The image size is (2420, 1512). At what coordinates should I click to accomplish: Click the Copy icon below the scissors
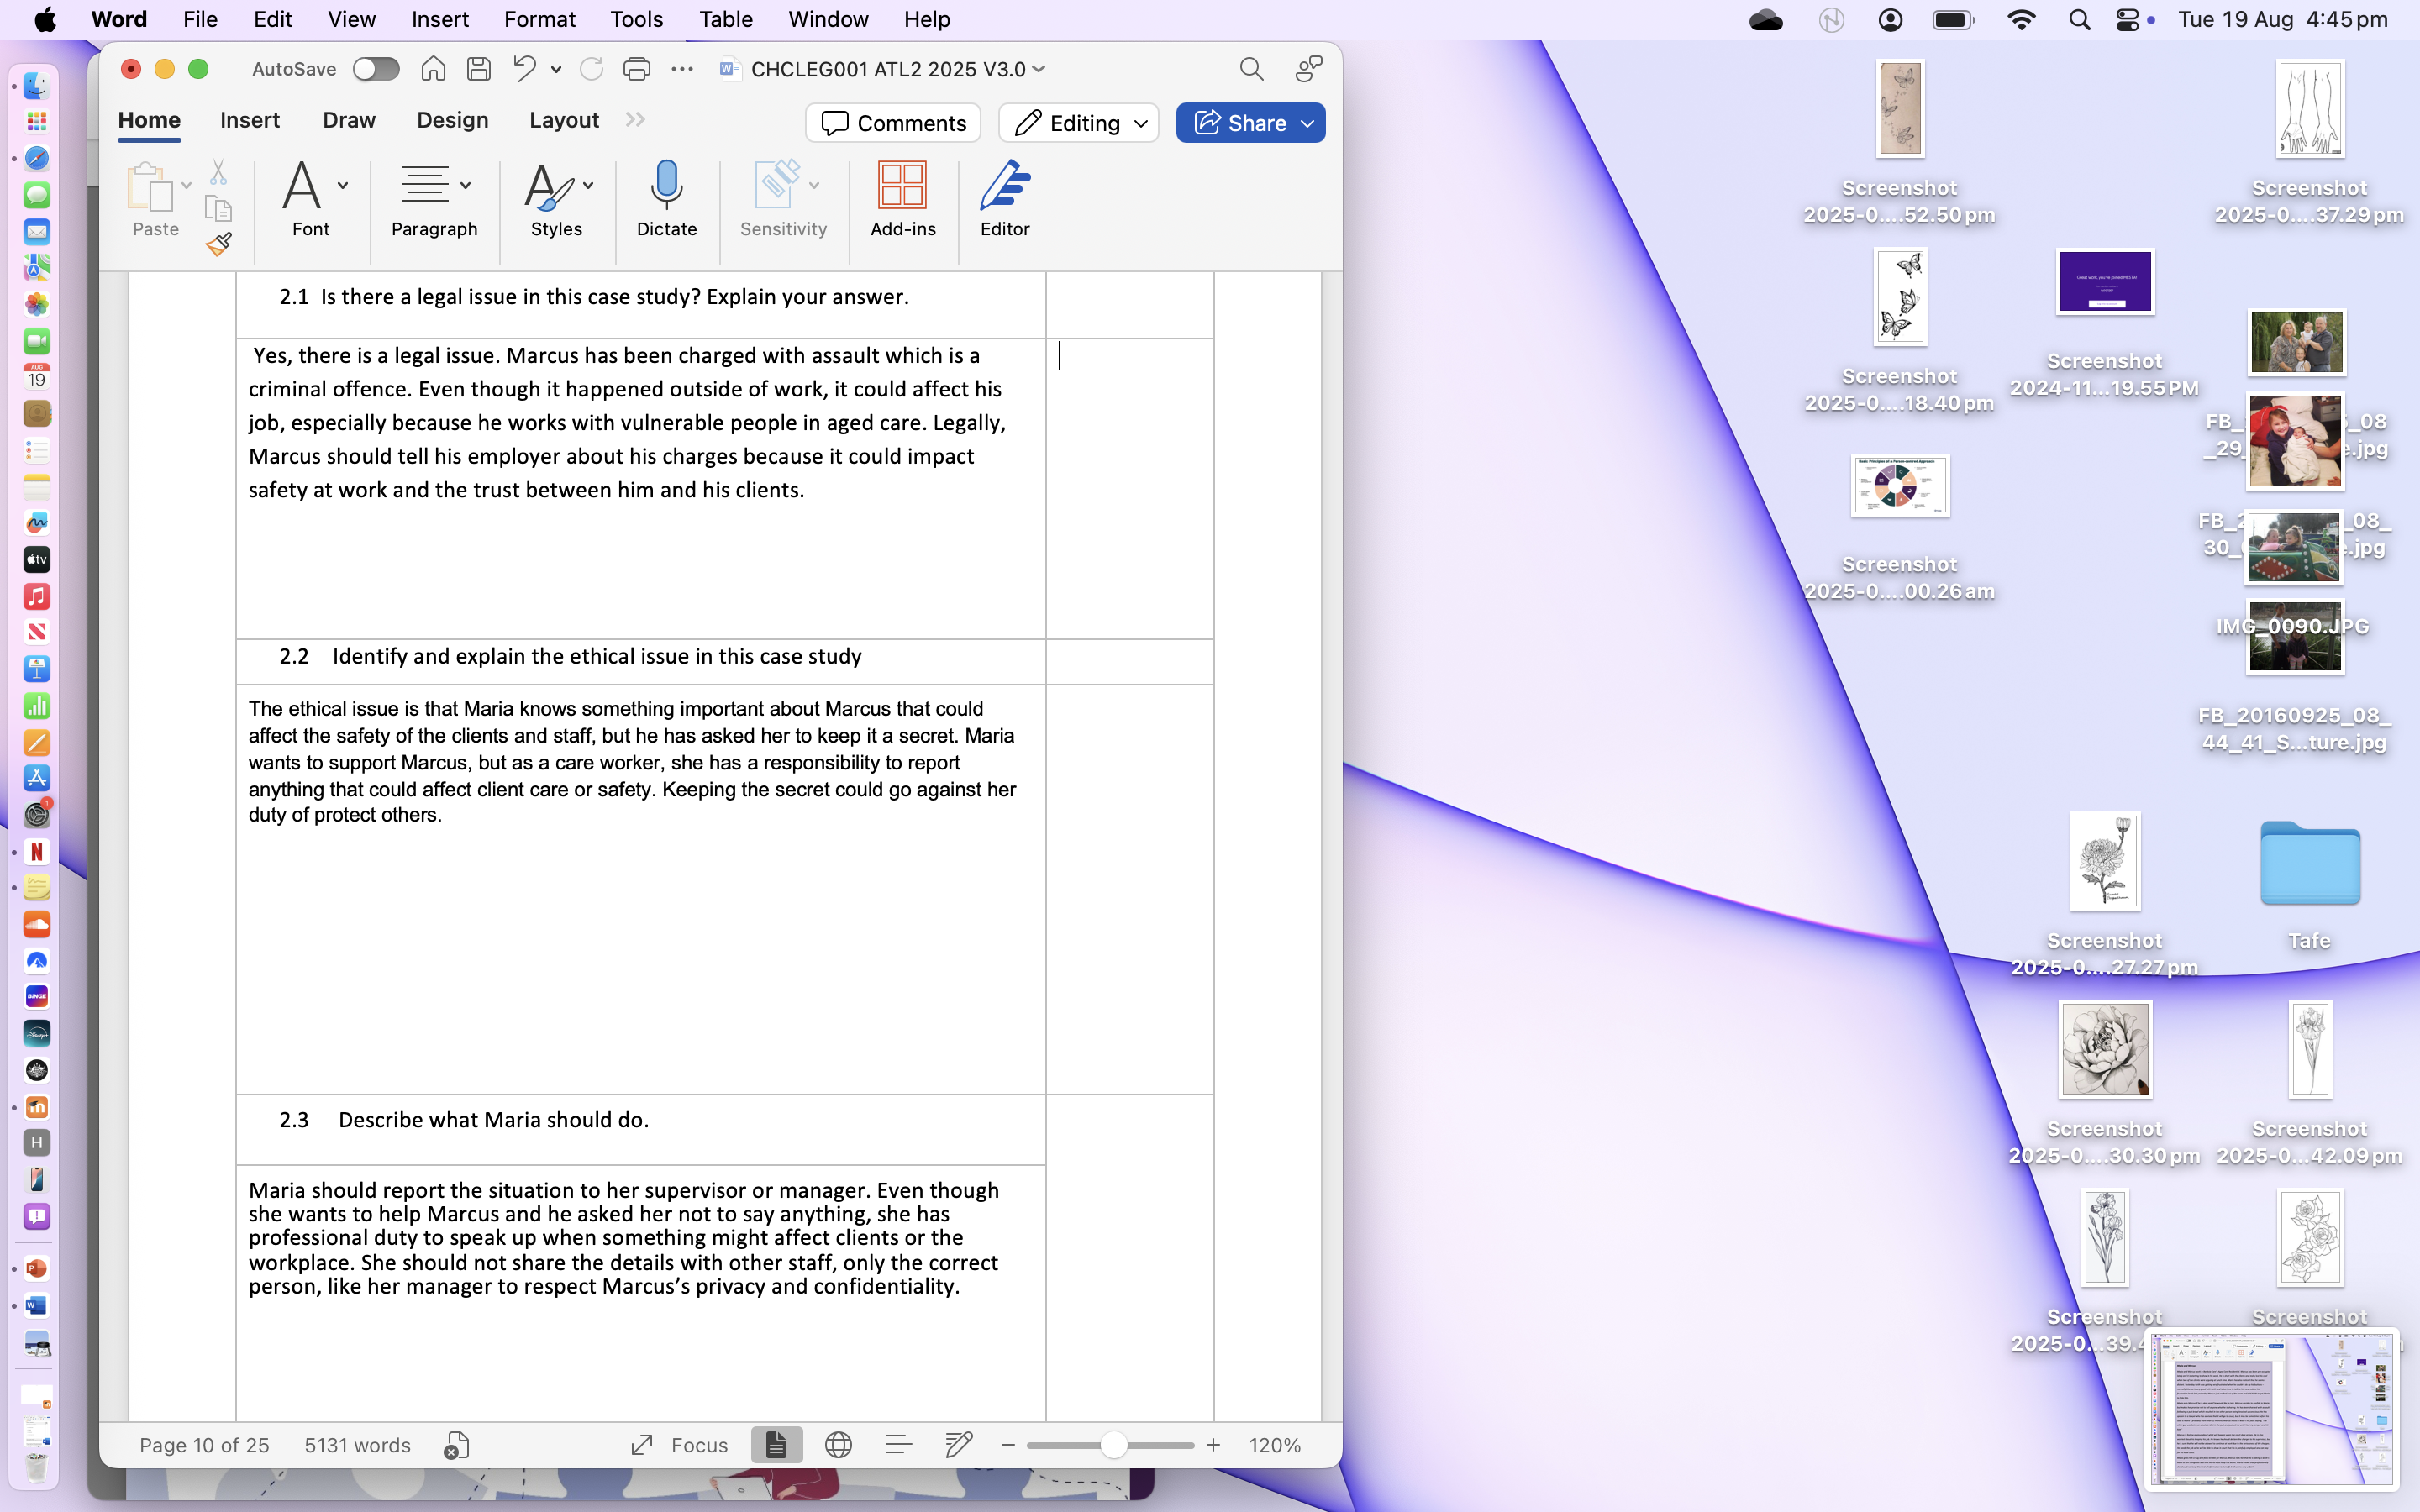(219, 208)
